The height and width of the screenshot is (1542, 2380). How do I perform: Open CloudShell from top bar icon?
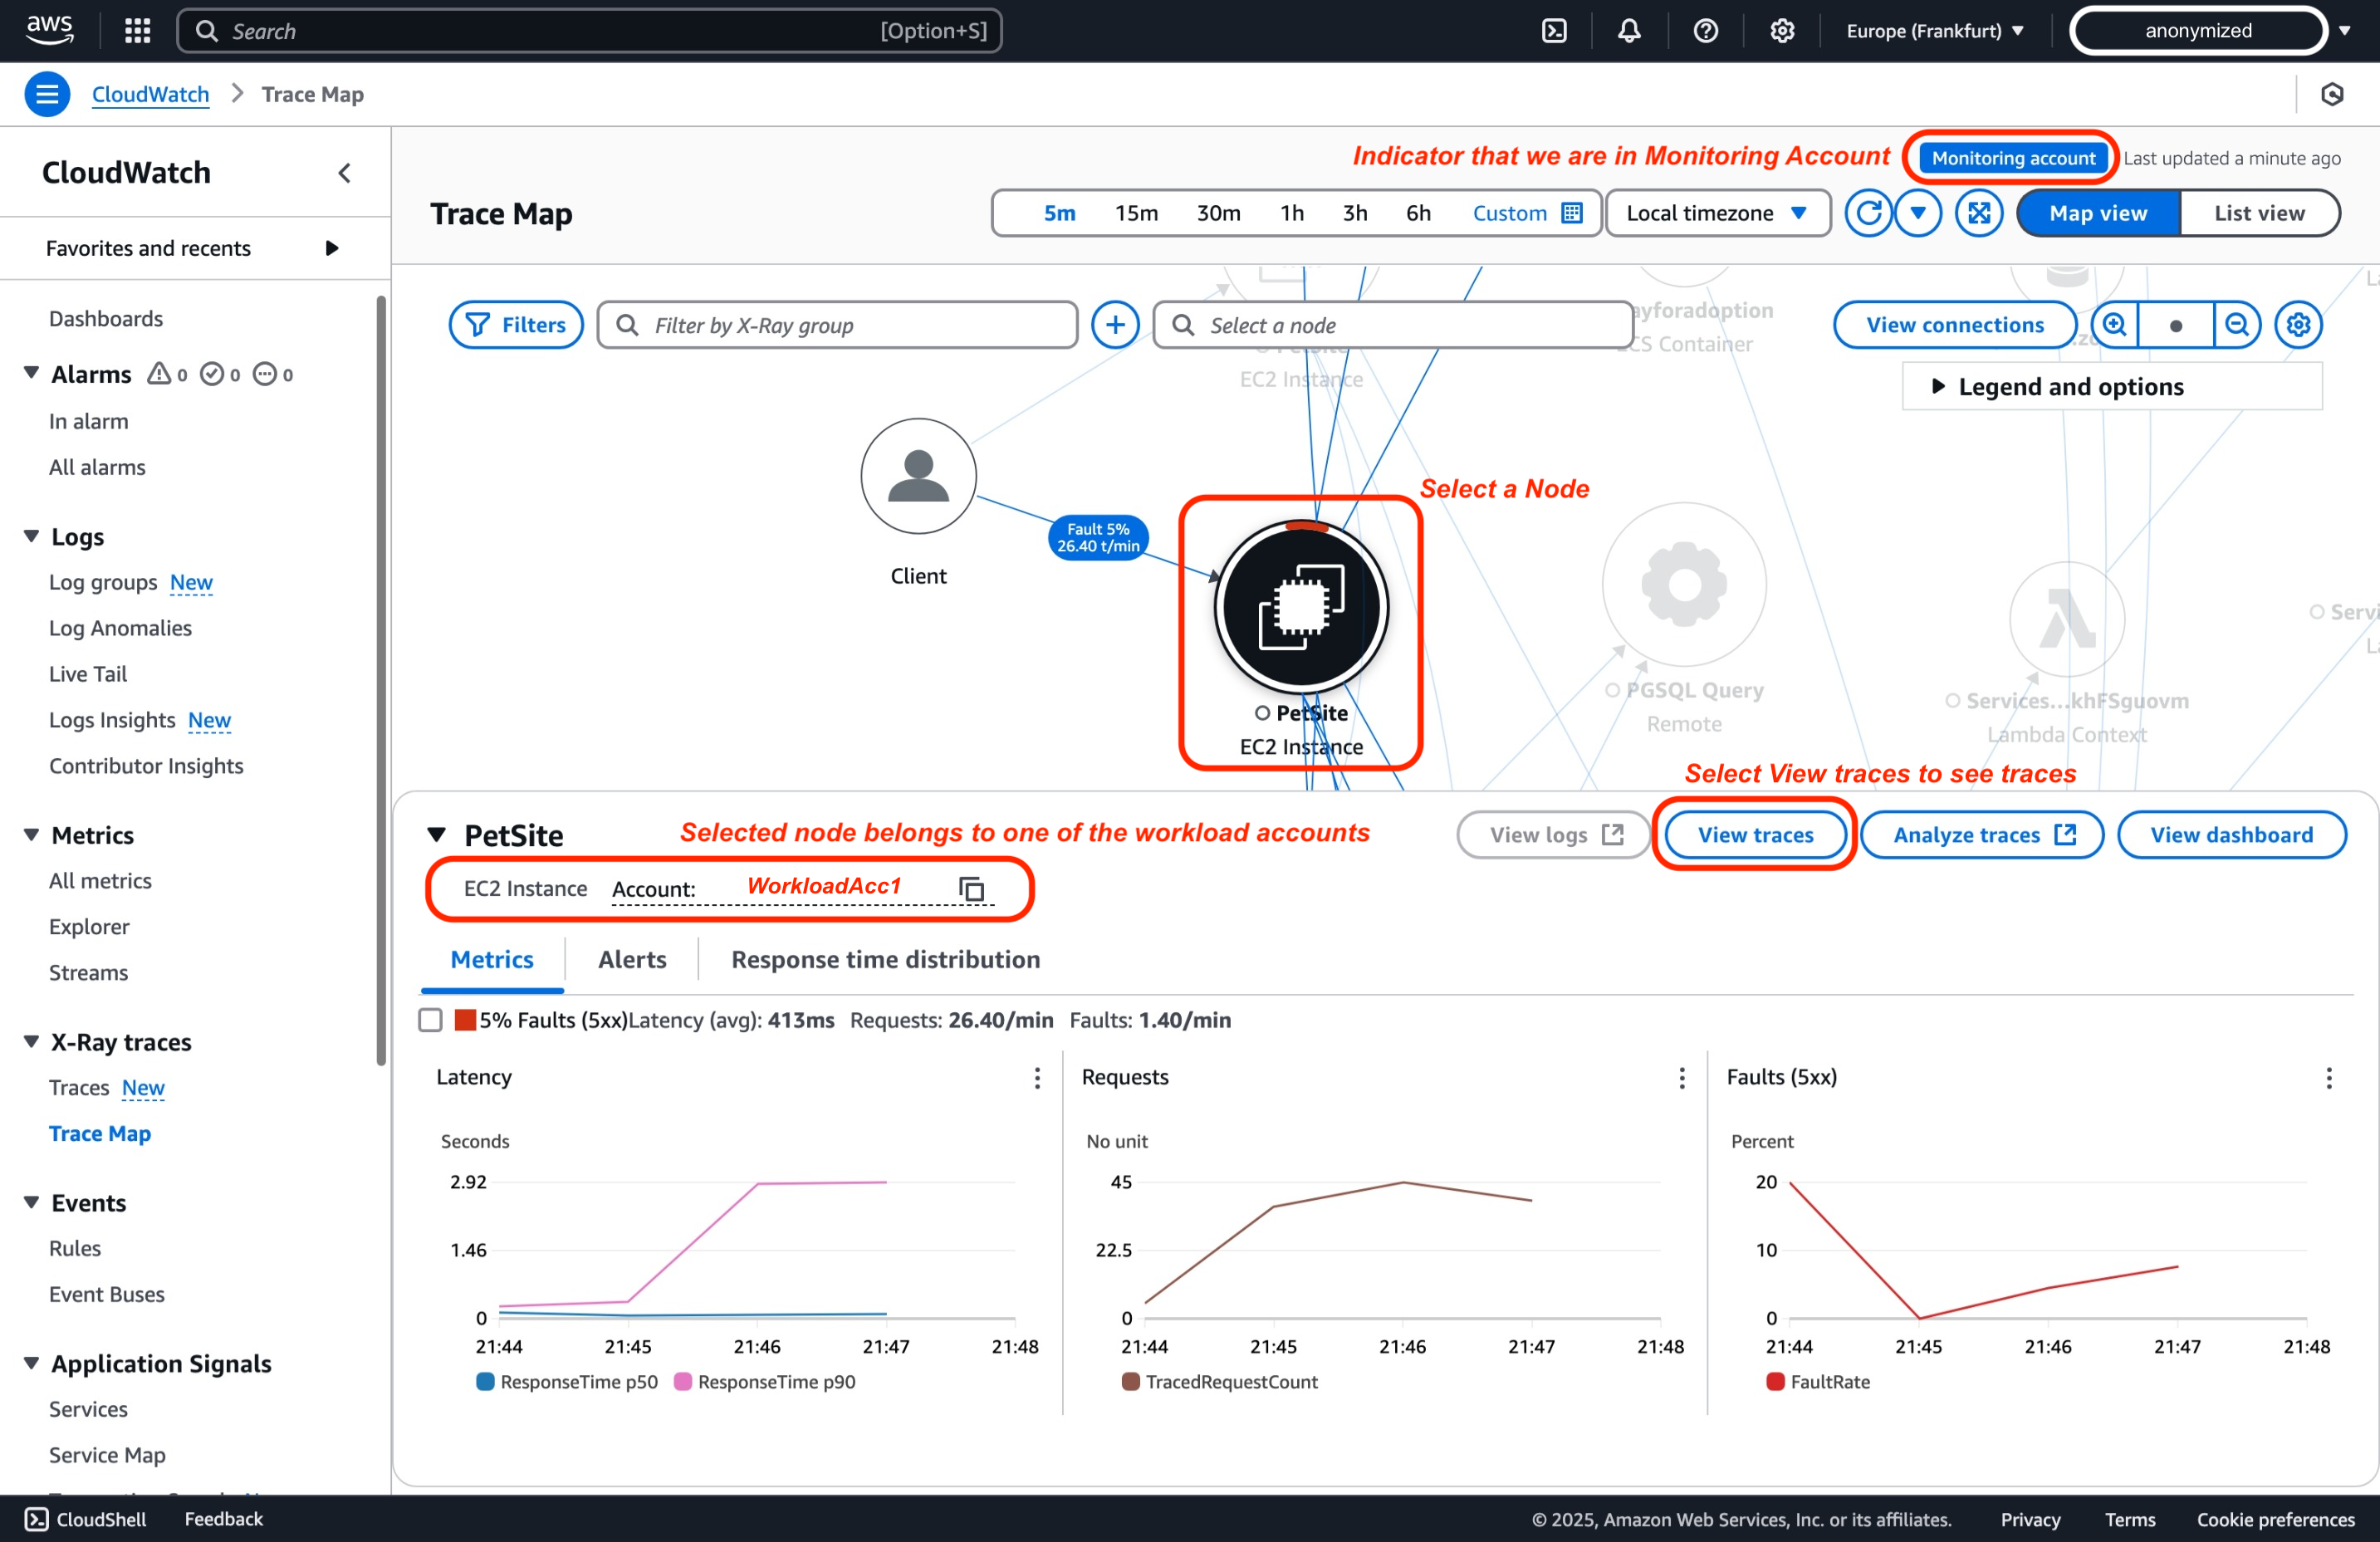1554,31
